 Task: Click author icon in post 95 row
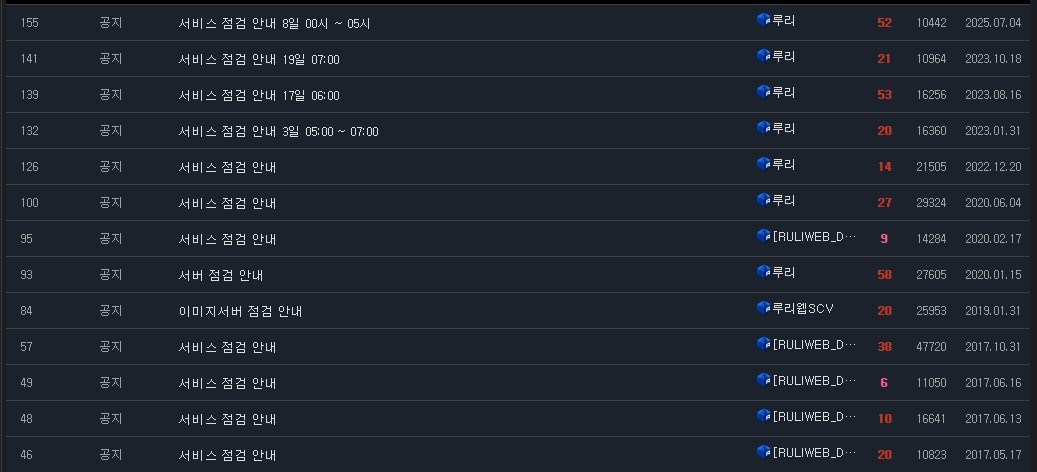click(764, 235)
